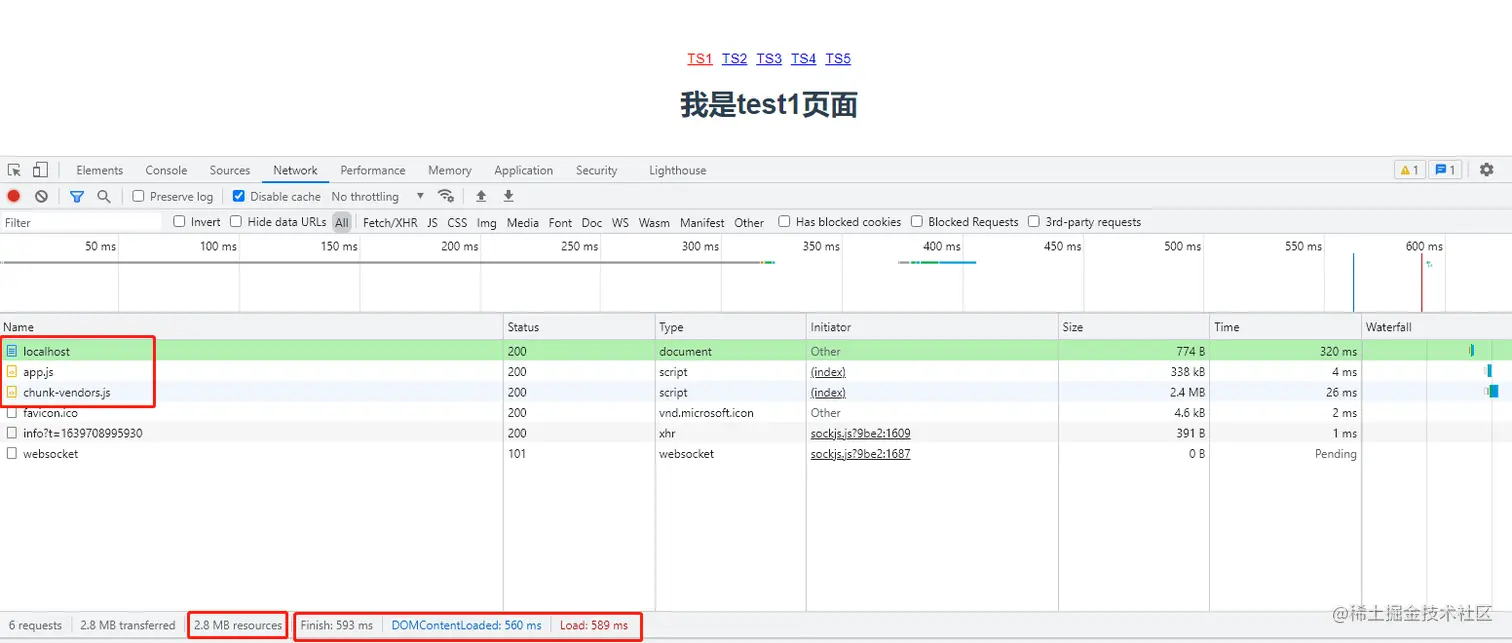The image size is (1512, 643).
Task: Sort requests by the Name column header
Action: click(251, 327)
